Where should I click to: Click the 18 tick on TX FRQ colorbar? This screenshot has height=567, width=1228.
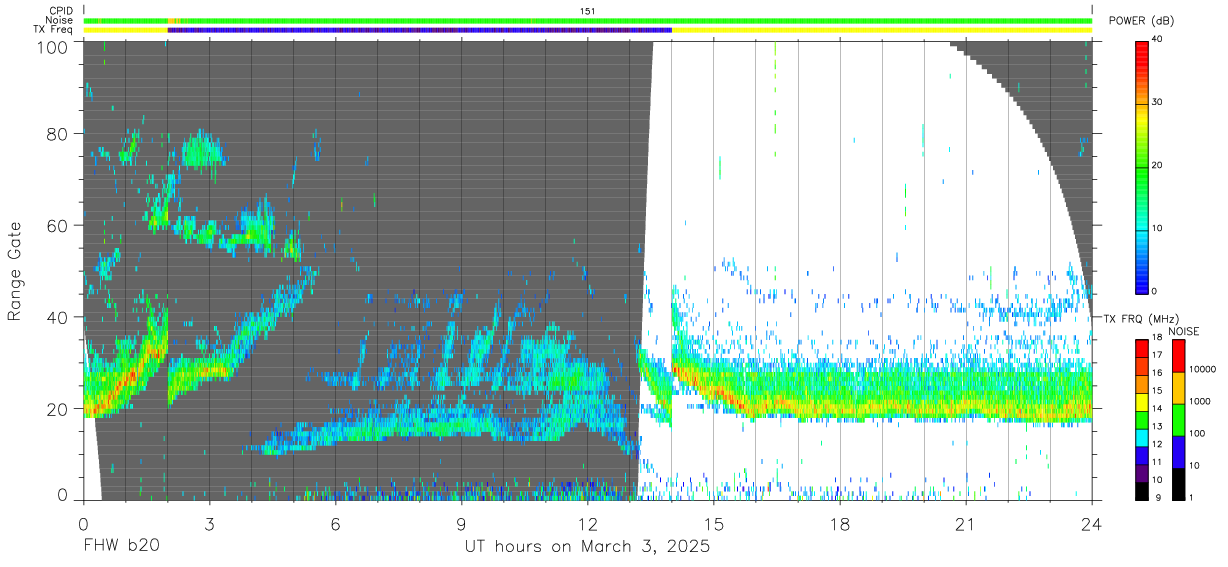point(1157,340)
